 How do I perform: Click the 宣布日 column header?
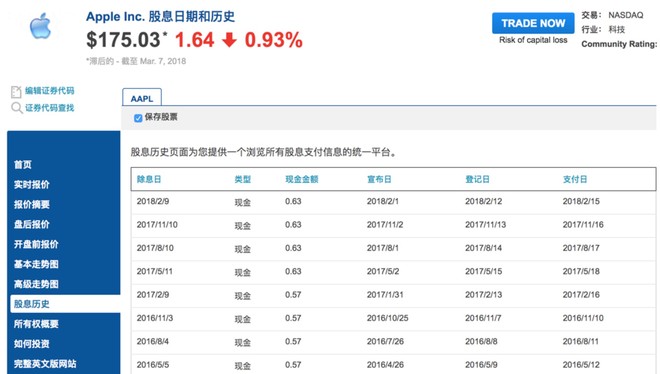tap(379, 179)
